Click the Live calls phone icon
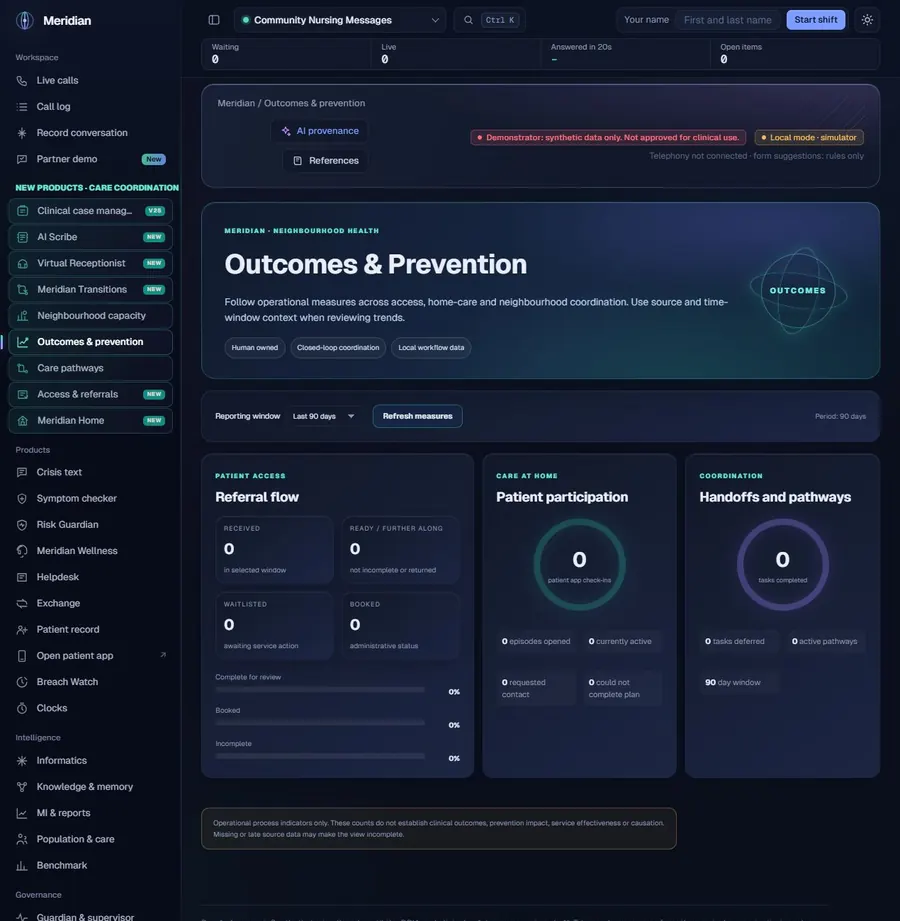Image resolution: width=900 pixels, height=921 pixels. tap(22, 80)
